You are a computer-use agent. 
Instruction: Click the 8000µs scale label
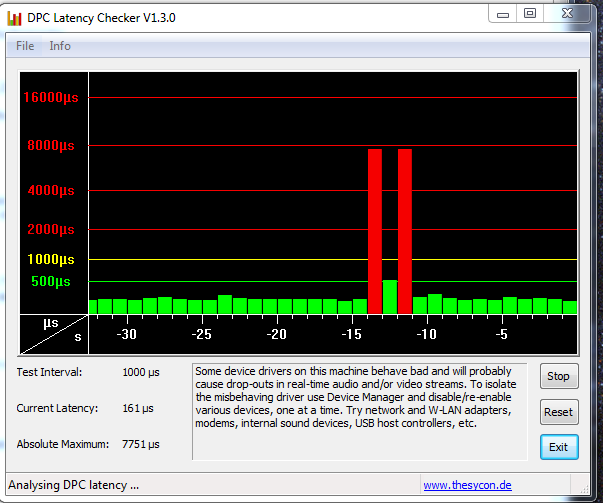click(51, 145)
